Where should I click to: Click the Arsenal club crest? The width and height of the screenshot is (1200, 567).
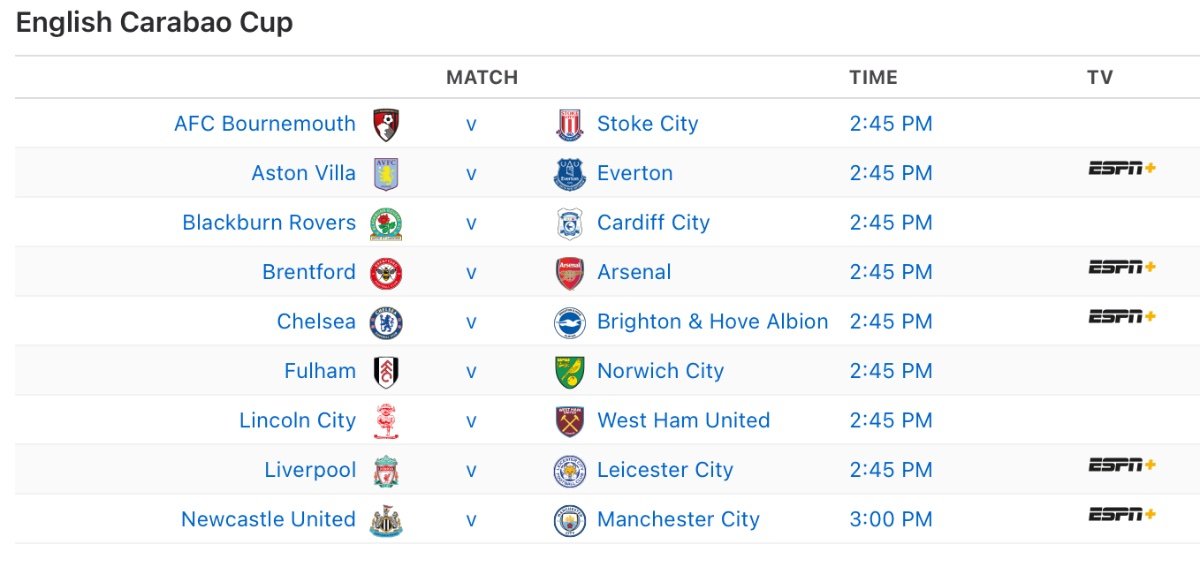point(569,273)
